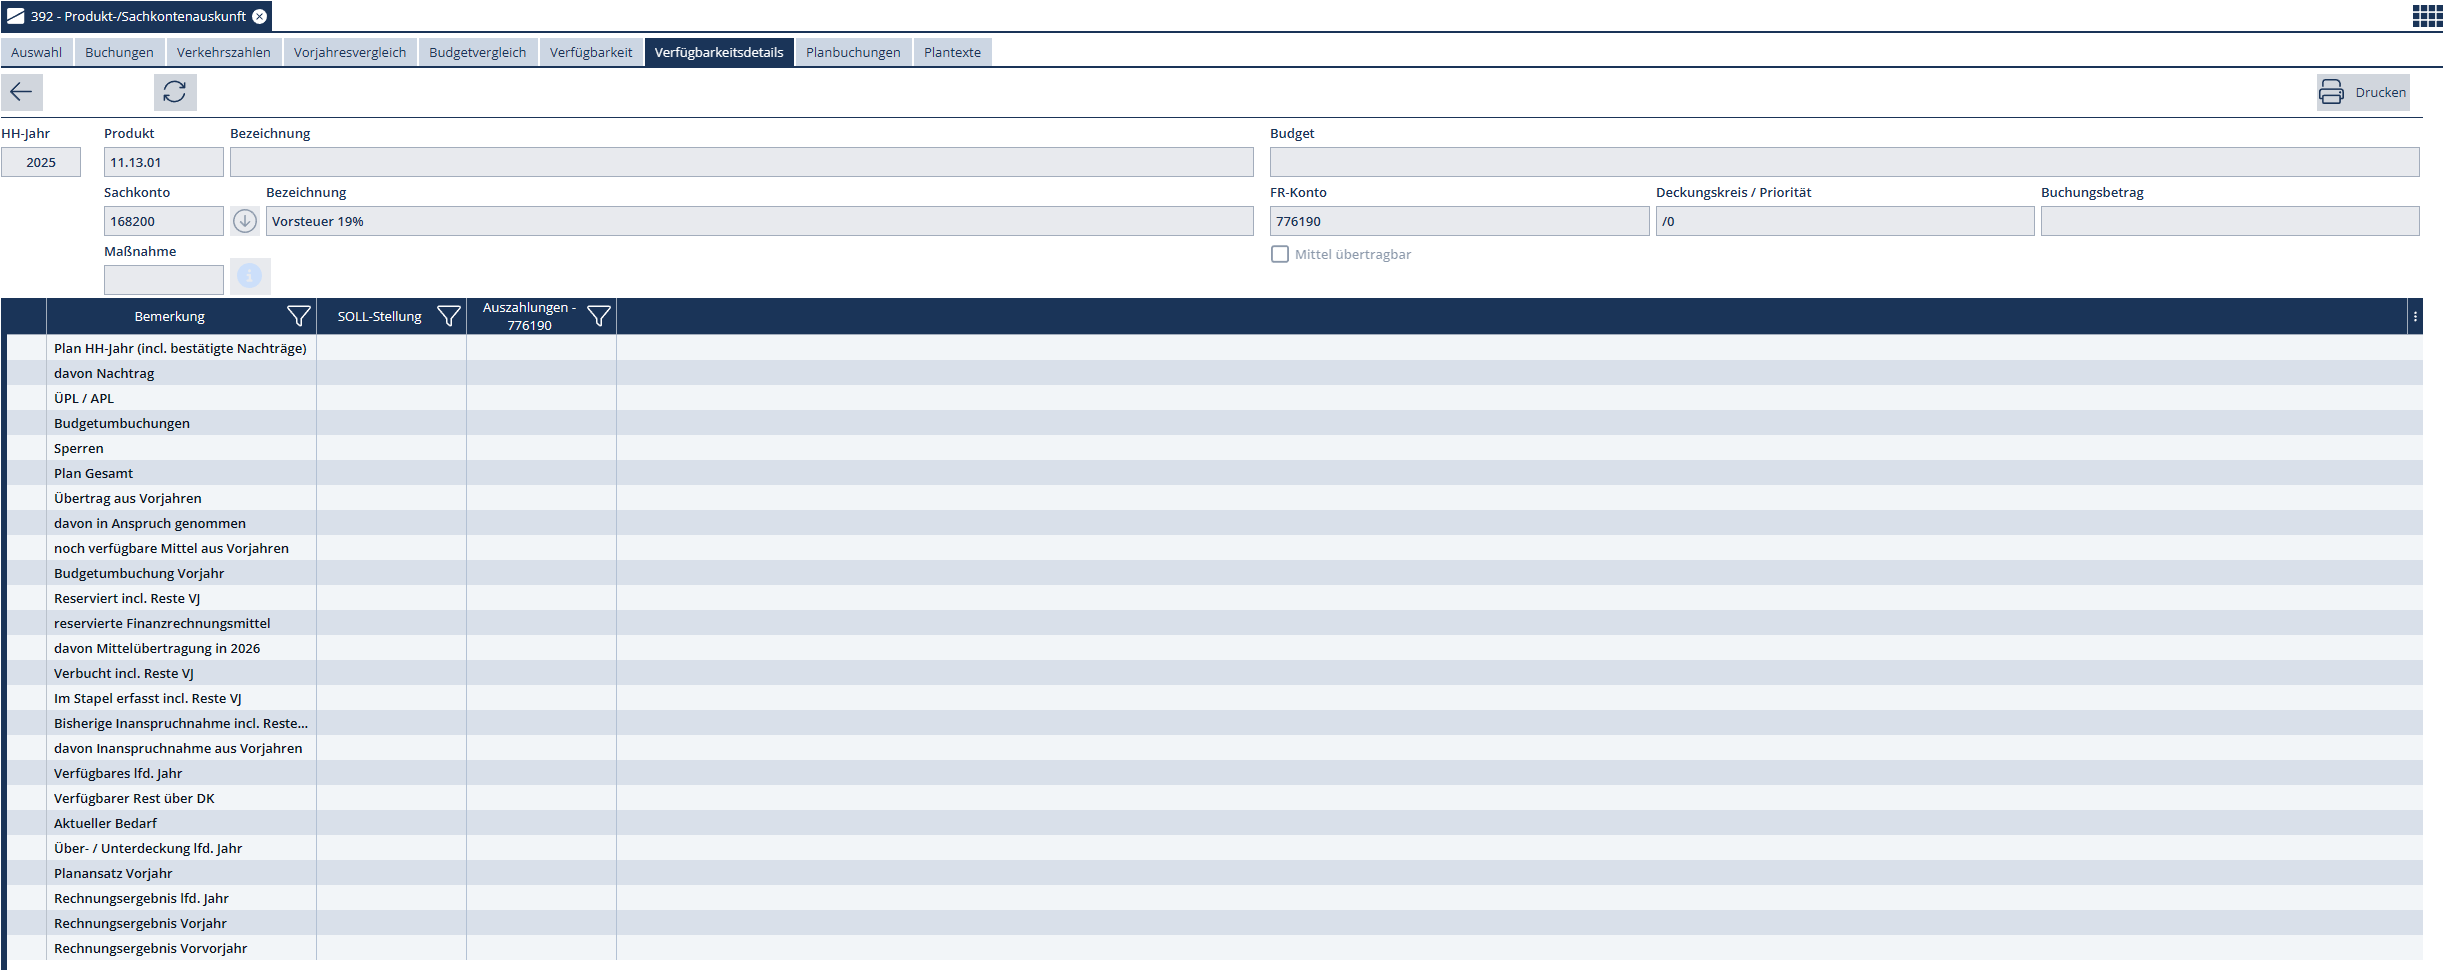The height and width of the screenshot is (970, 2450).
Task: Open the app grid icon top right
Action: click(2427, 16)
